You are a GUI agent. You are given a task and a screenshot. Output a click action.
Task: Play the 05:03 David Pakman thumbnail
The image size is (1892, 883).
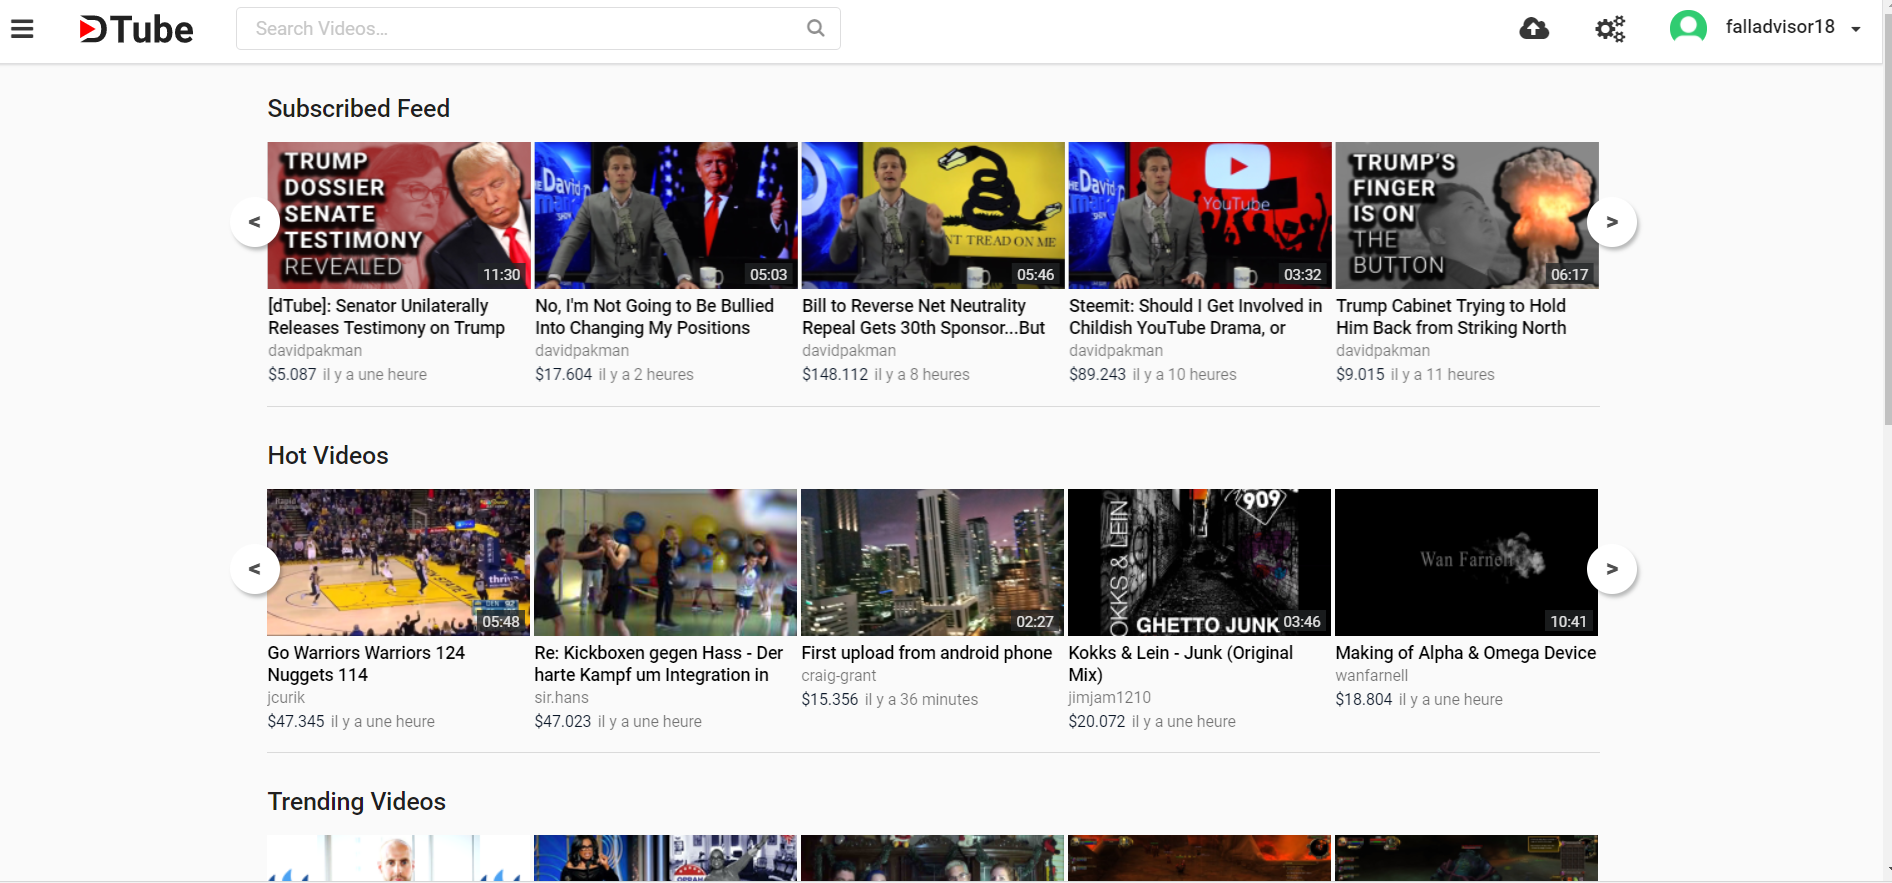[x=666, y=215]
